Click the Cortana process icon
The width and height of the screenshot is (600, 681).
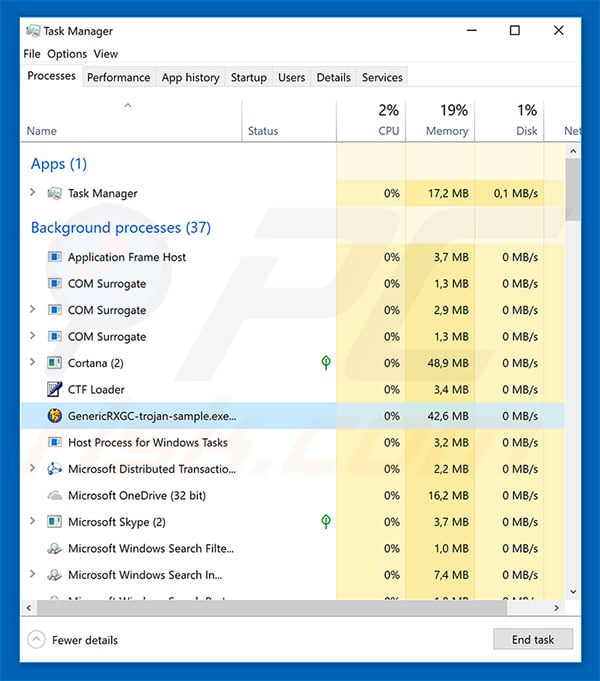54,363
